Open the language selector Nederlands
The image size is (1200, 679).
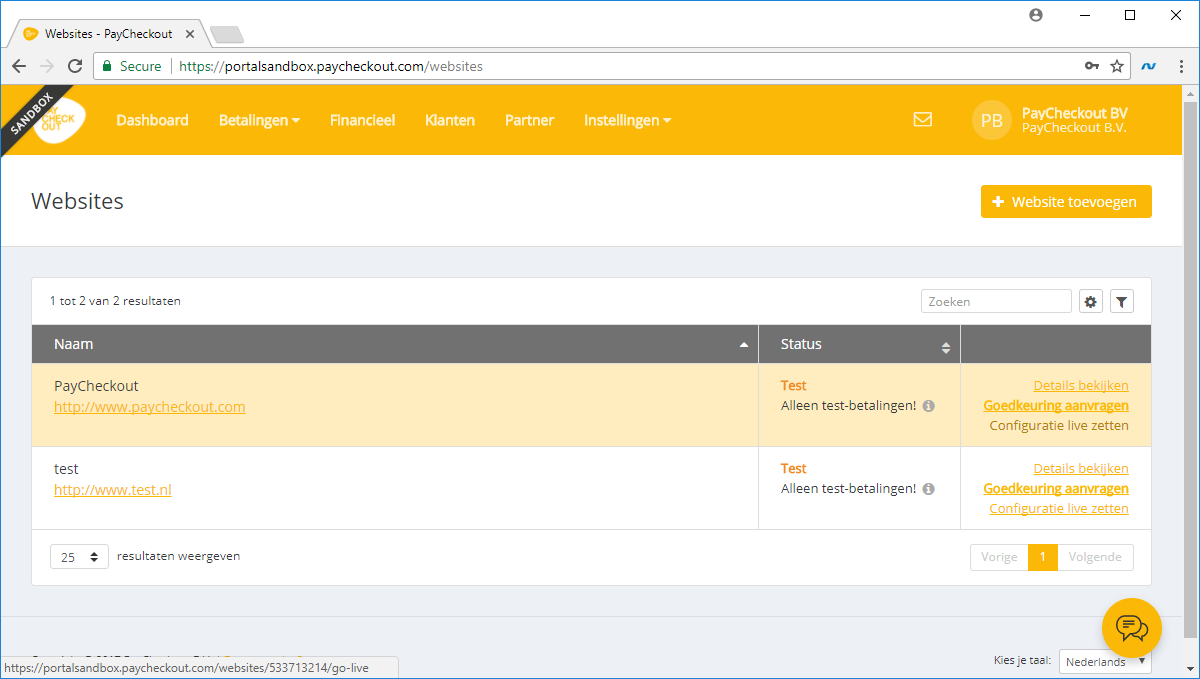click(1105, 661)
